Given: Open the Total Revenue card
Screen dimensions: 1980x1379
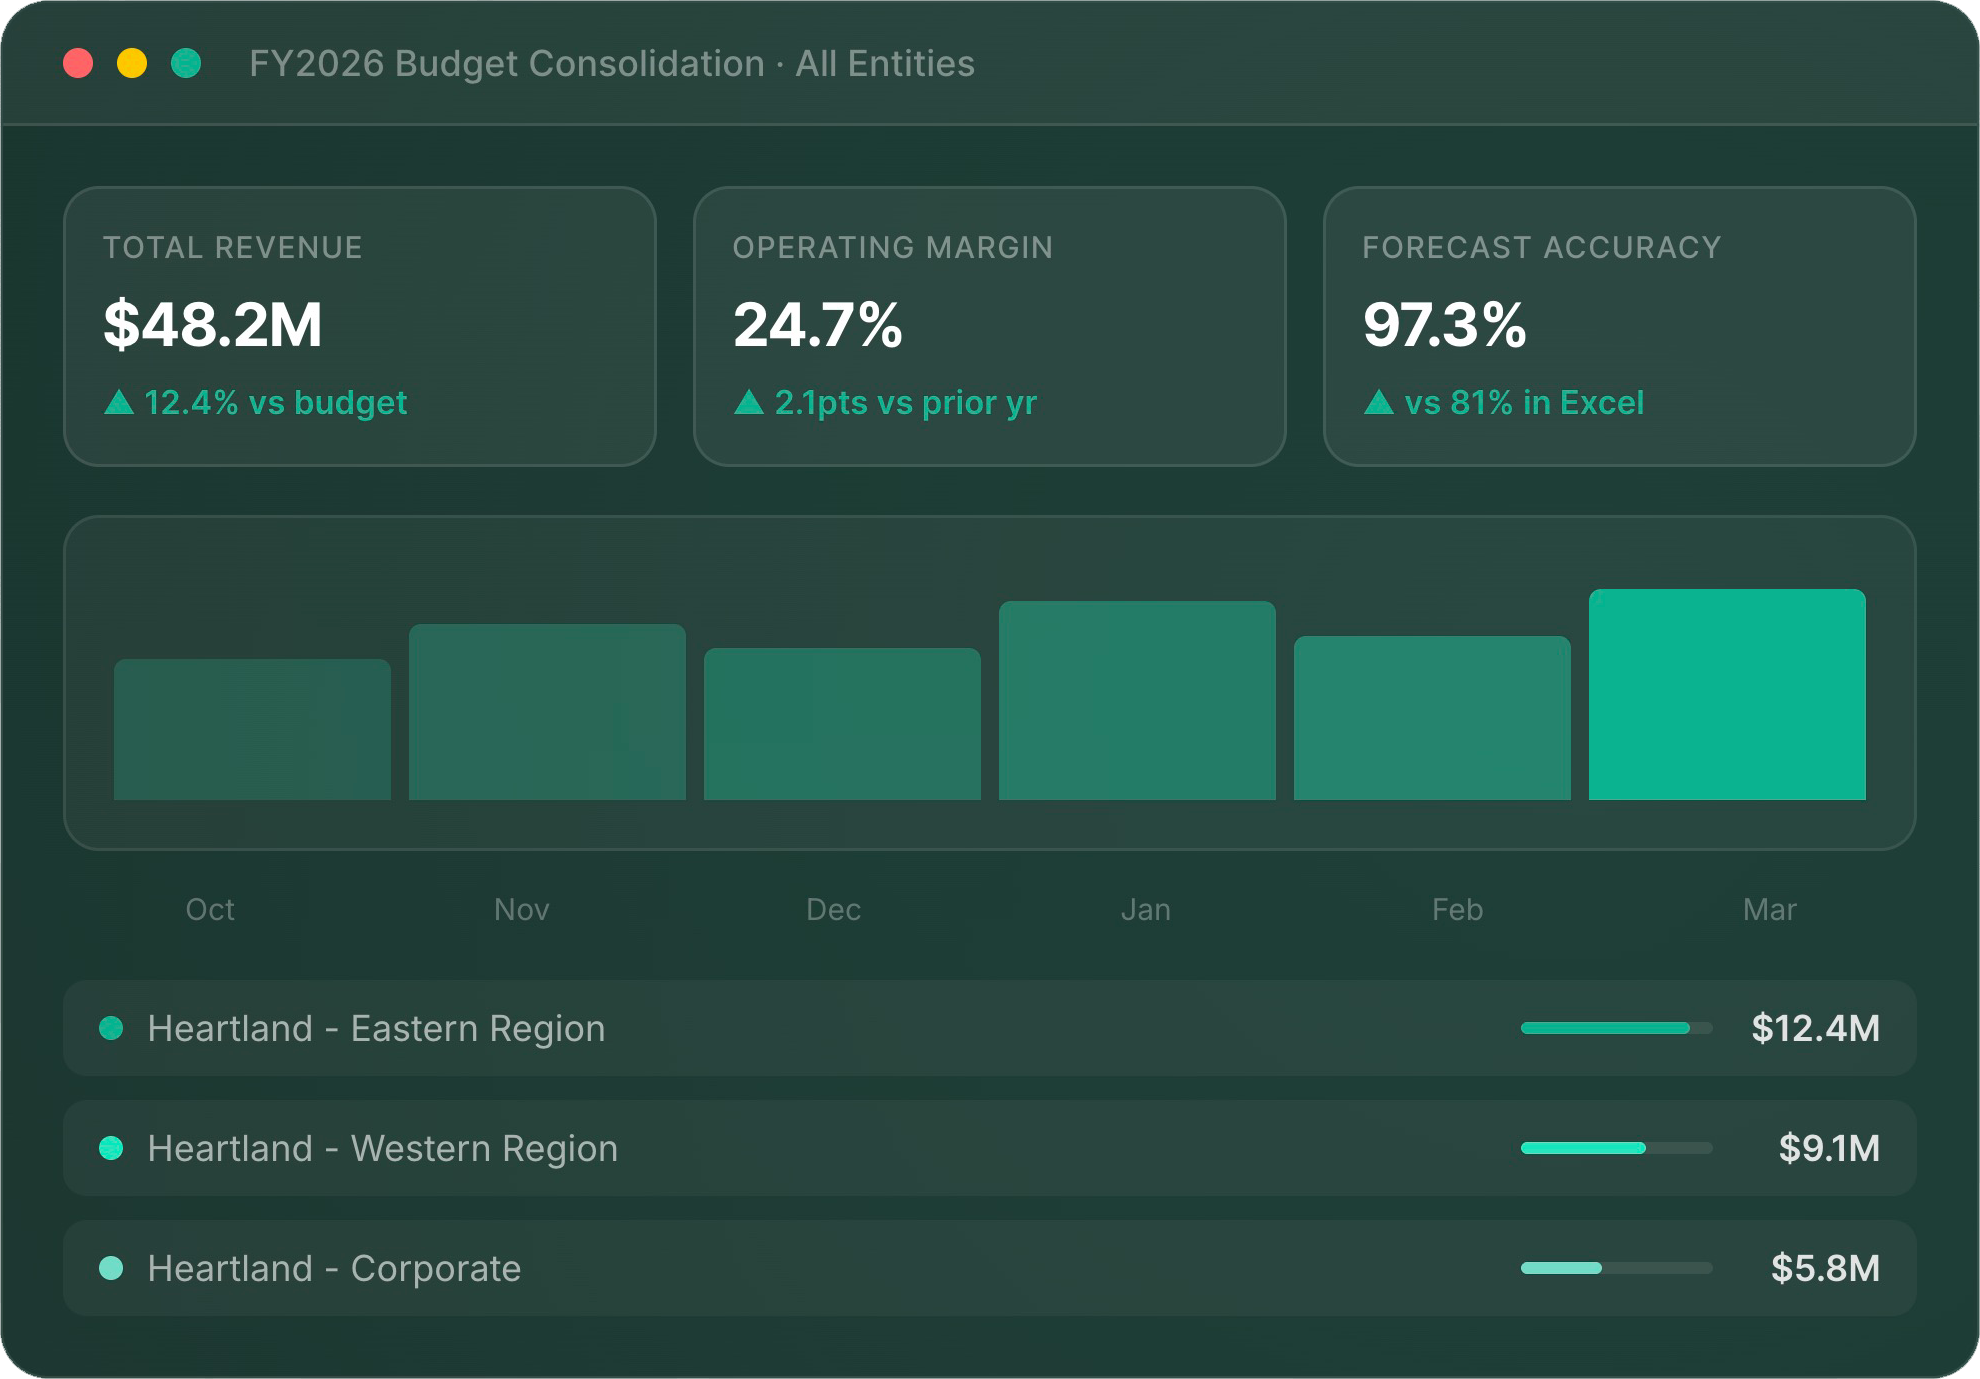Looking at the screenshot, I should (x=360, y=326).
